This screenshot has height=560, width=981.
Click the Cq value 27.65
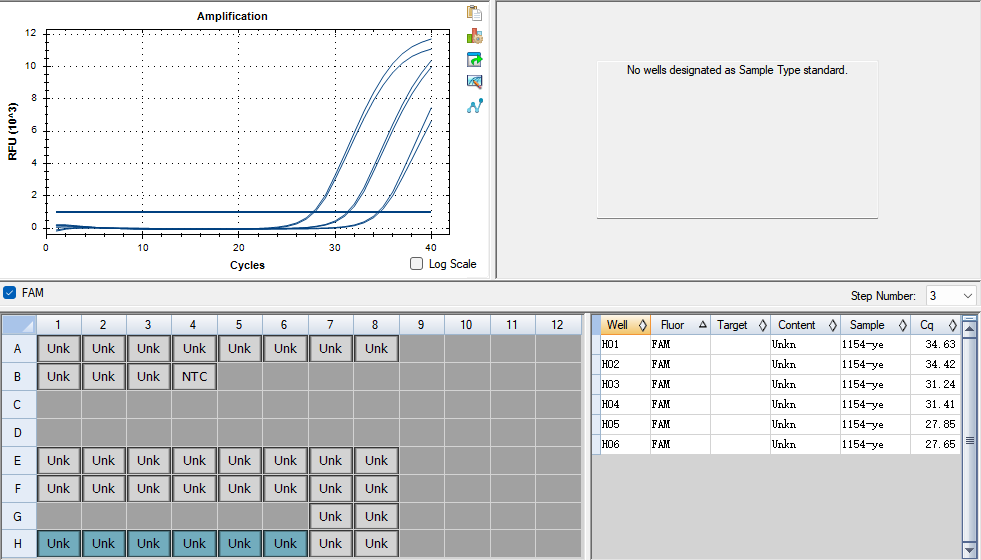point(940,444)
